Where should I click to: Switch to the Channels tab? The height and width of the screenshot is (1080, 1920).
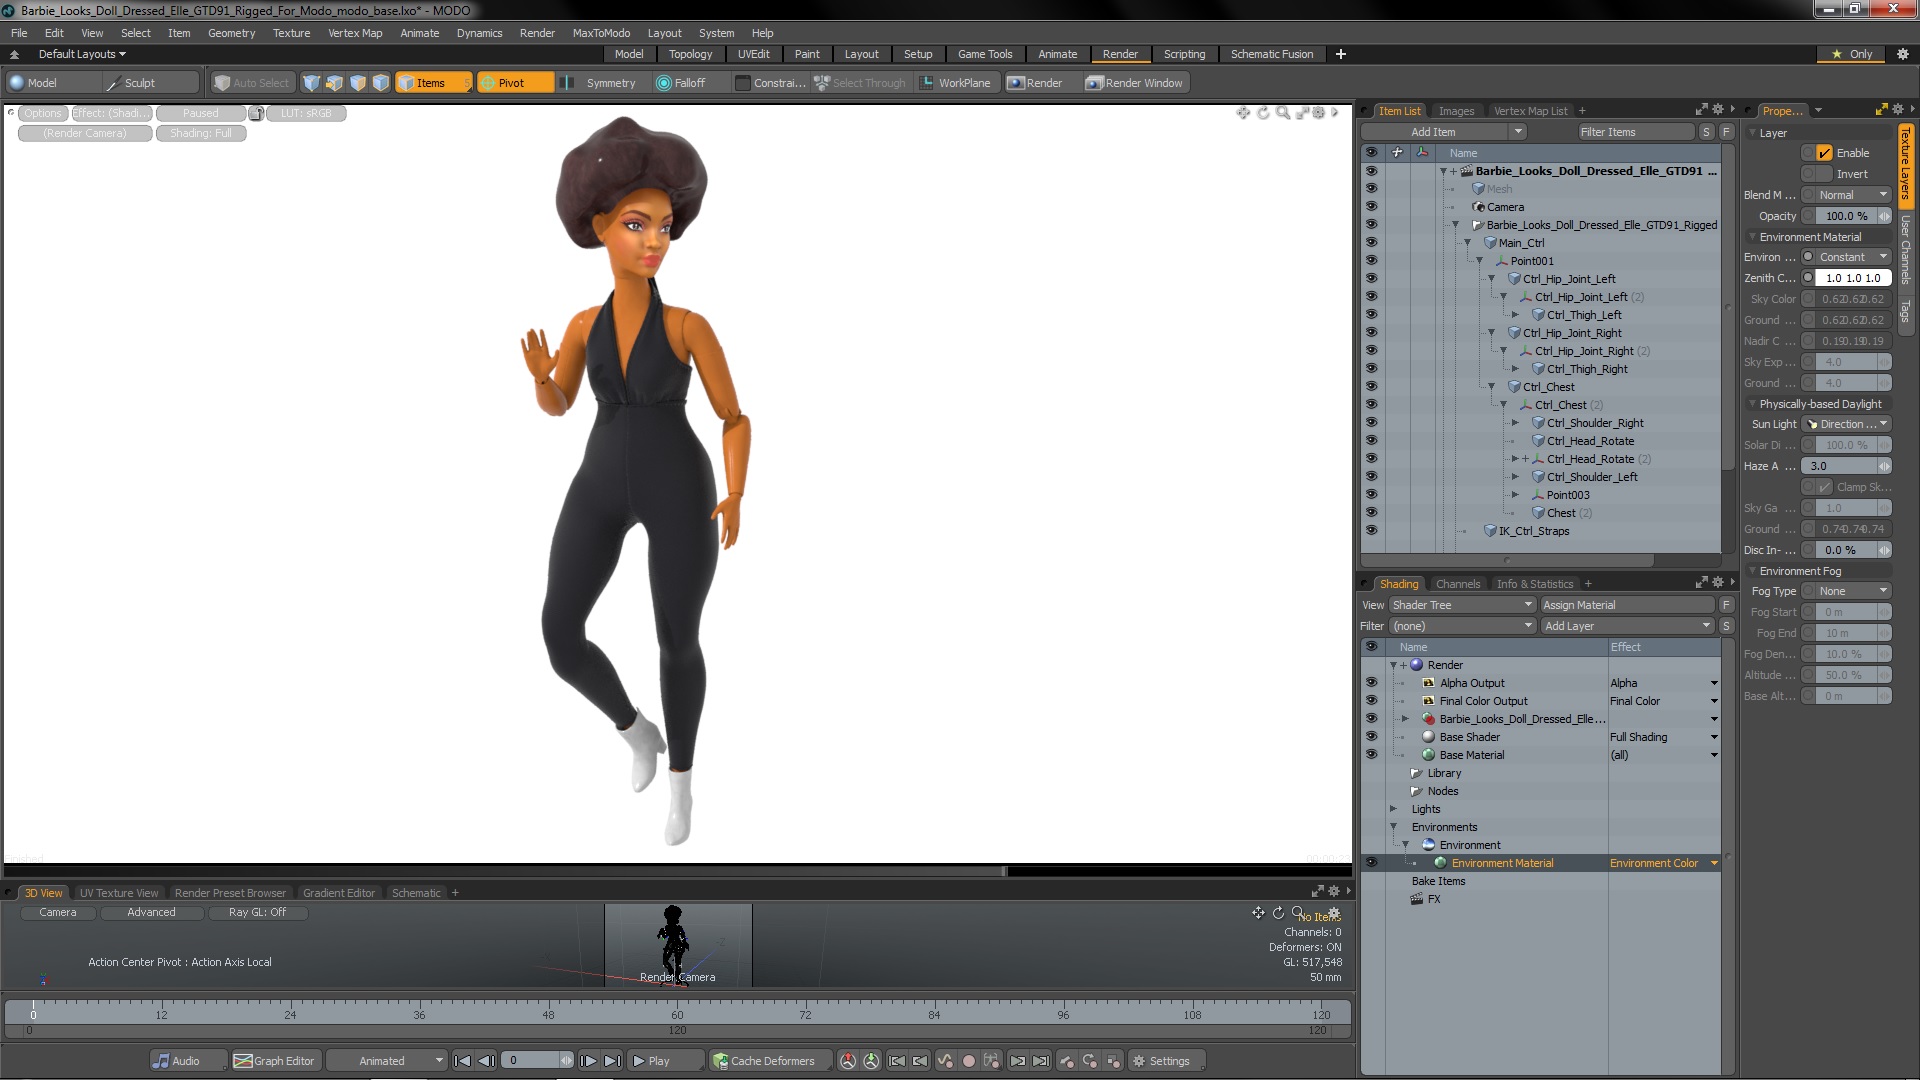point(1457,584)
